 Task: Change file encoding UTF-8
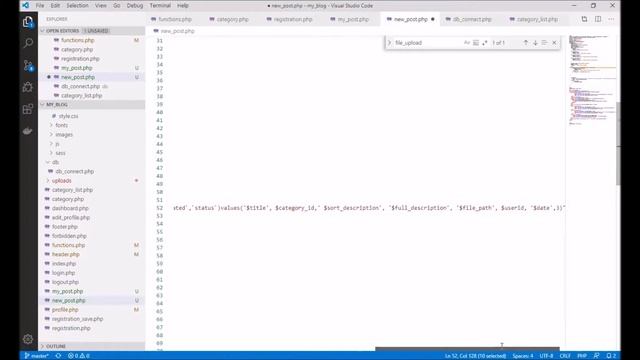pyautogui.click(x=547, y=356)
